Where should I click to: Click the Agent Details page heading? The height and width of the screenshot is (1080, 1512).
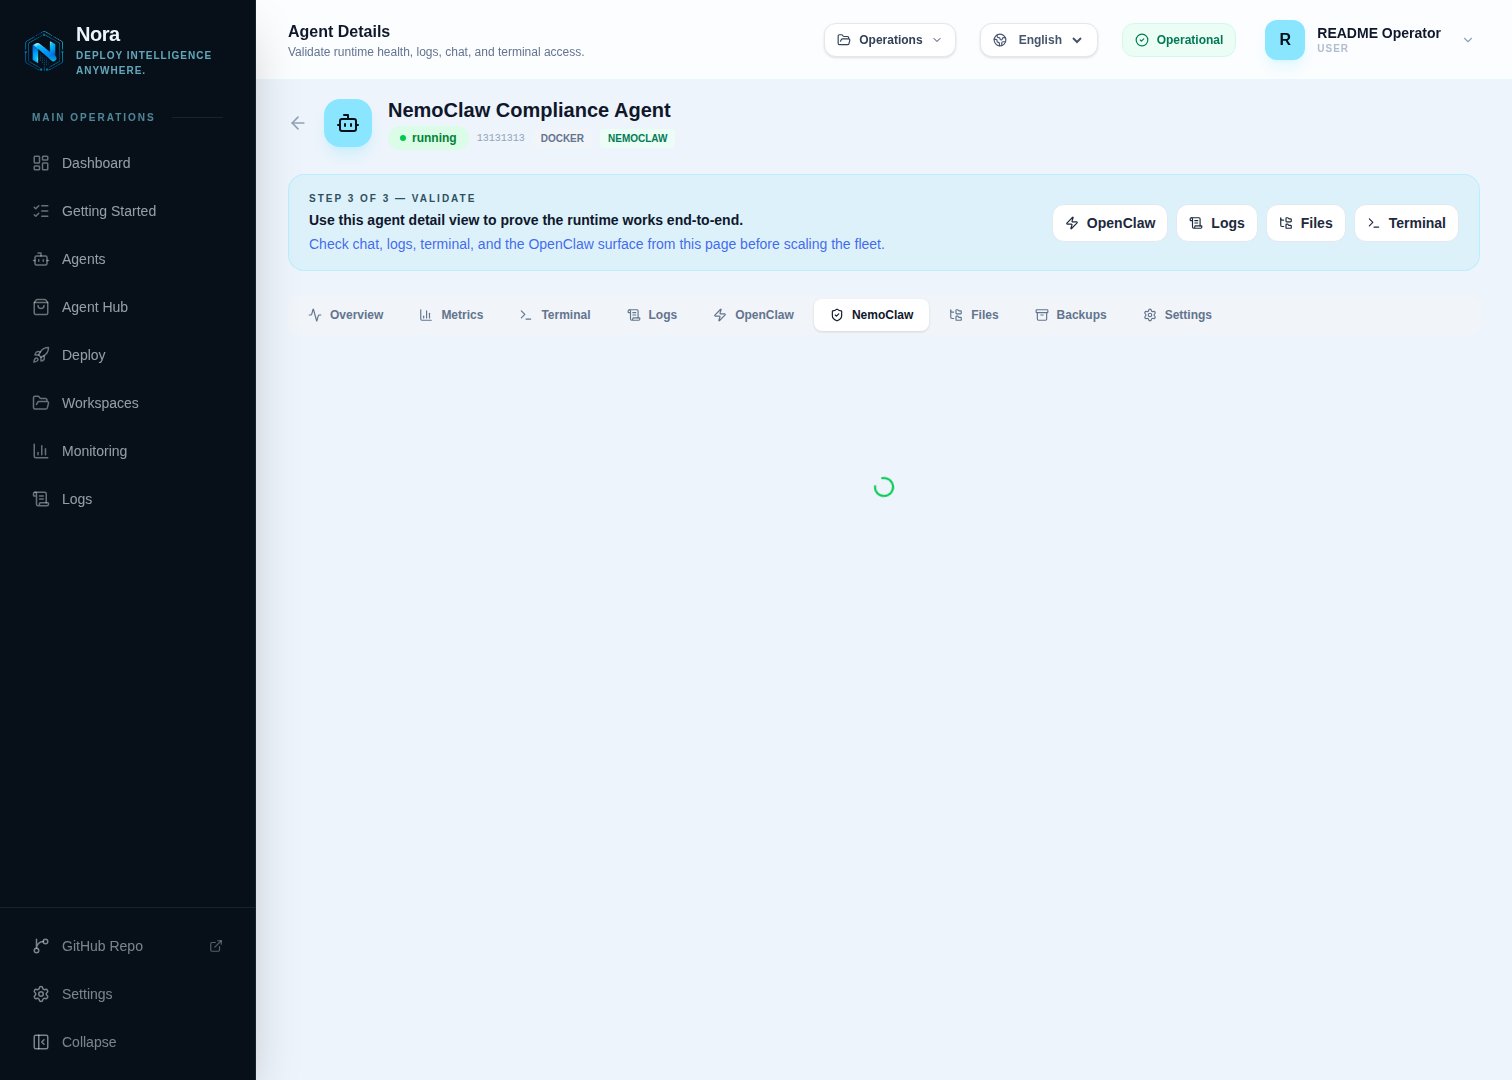click(339, 31)
